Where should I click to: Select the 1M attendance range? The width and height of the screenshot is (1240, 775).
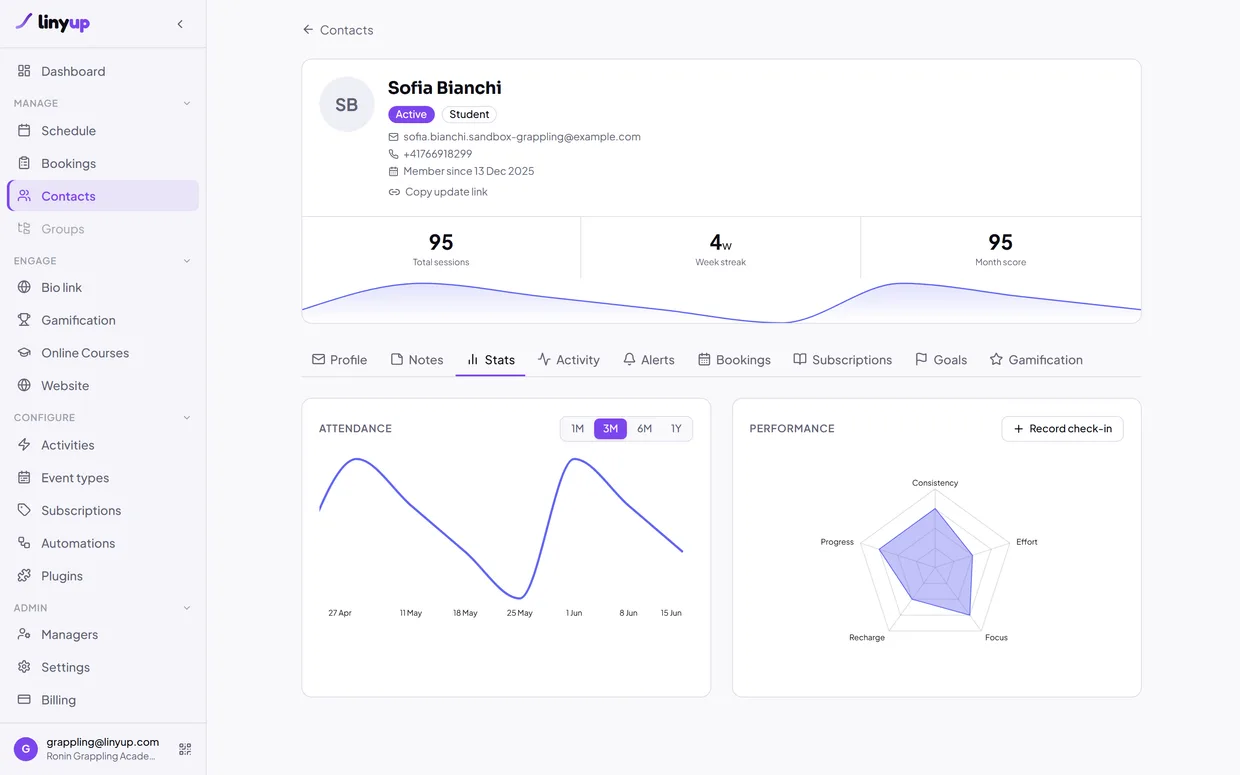tap(577, 429)
